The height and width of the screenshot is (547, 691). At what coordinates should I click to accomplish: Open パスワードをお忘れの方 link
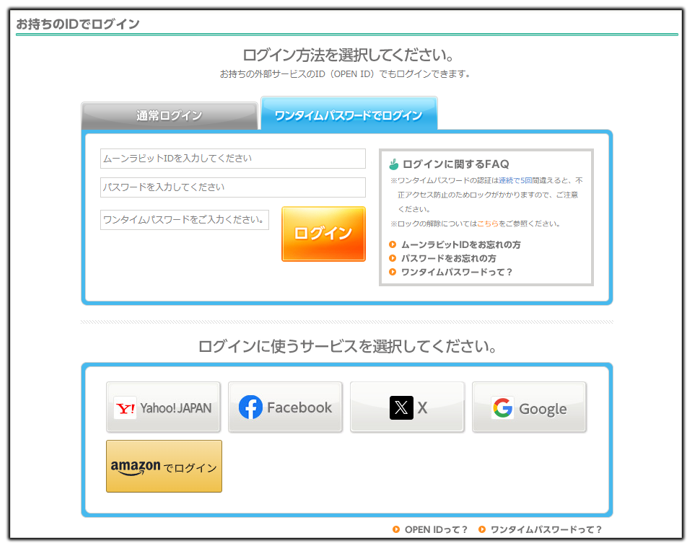[448, 258]
